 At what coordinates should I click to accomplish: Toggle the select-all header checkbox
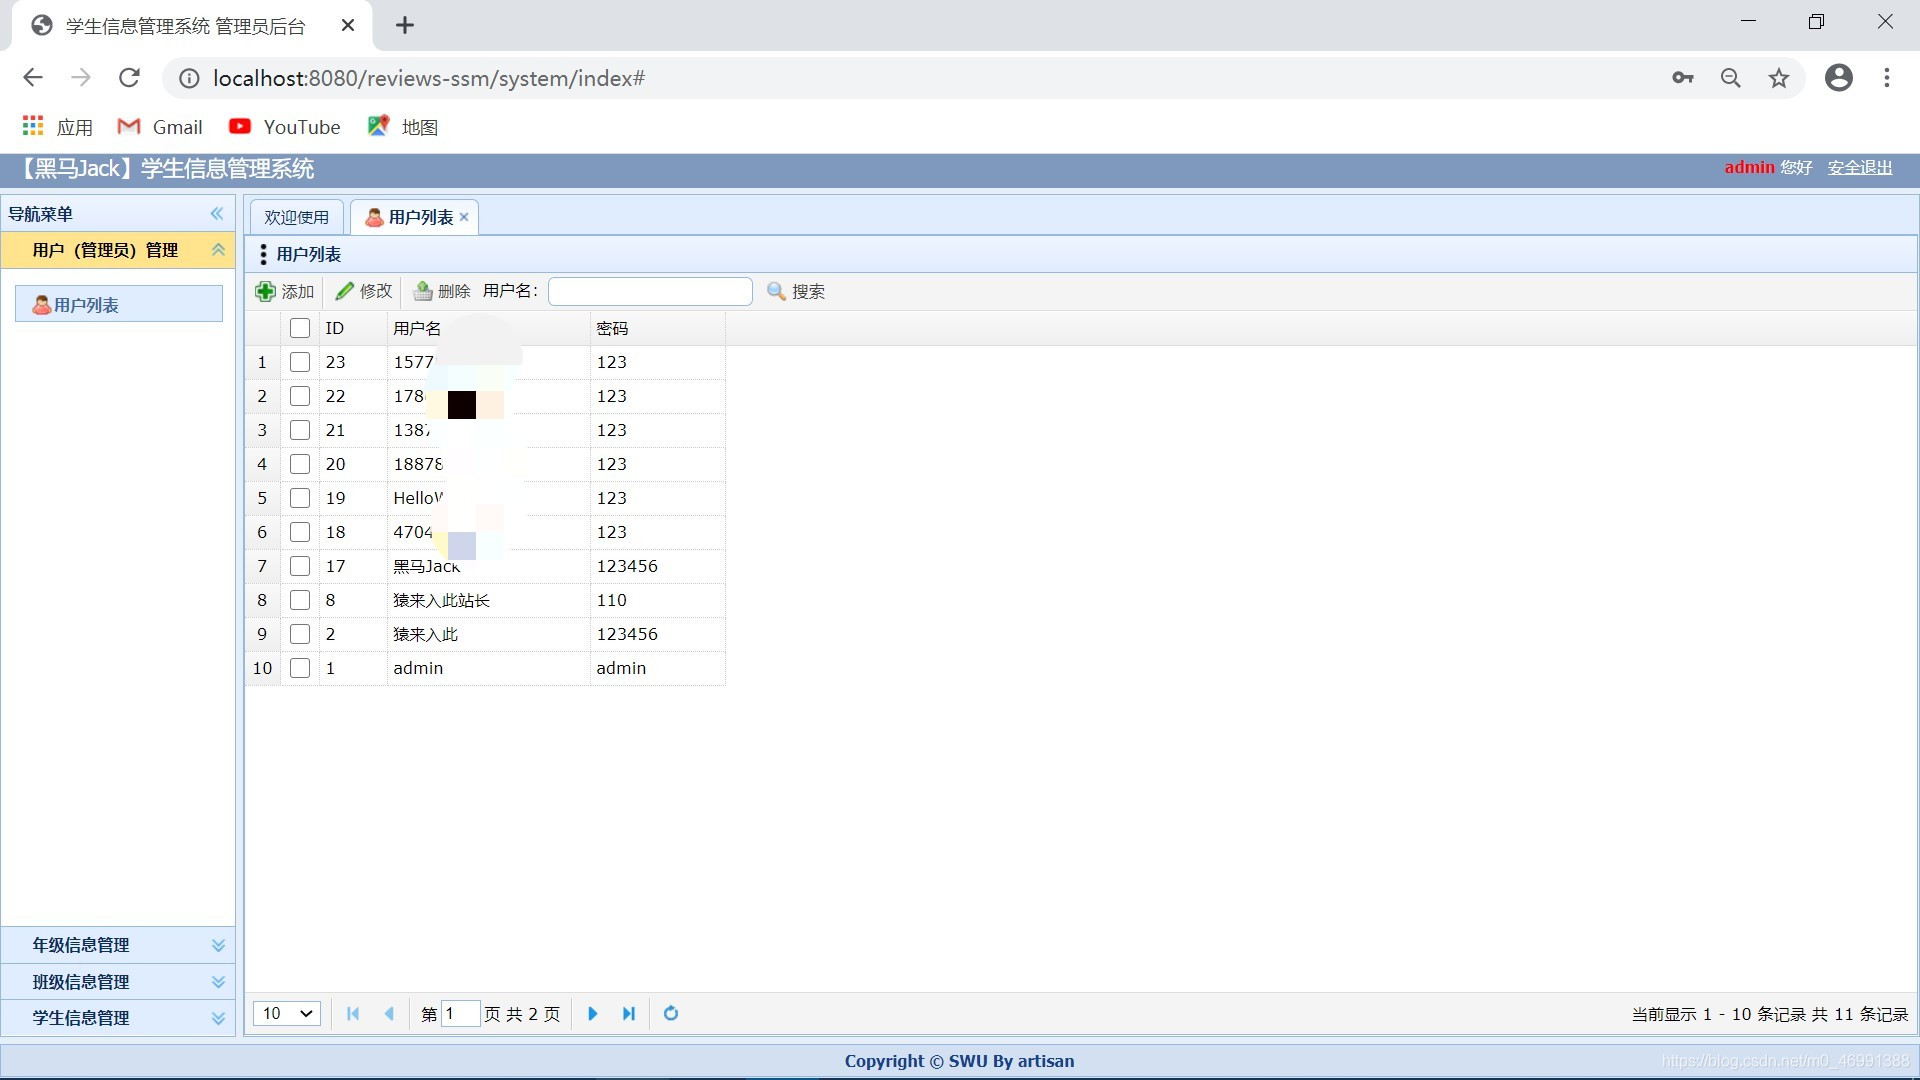coord(299,327)
